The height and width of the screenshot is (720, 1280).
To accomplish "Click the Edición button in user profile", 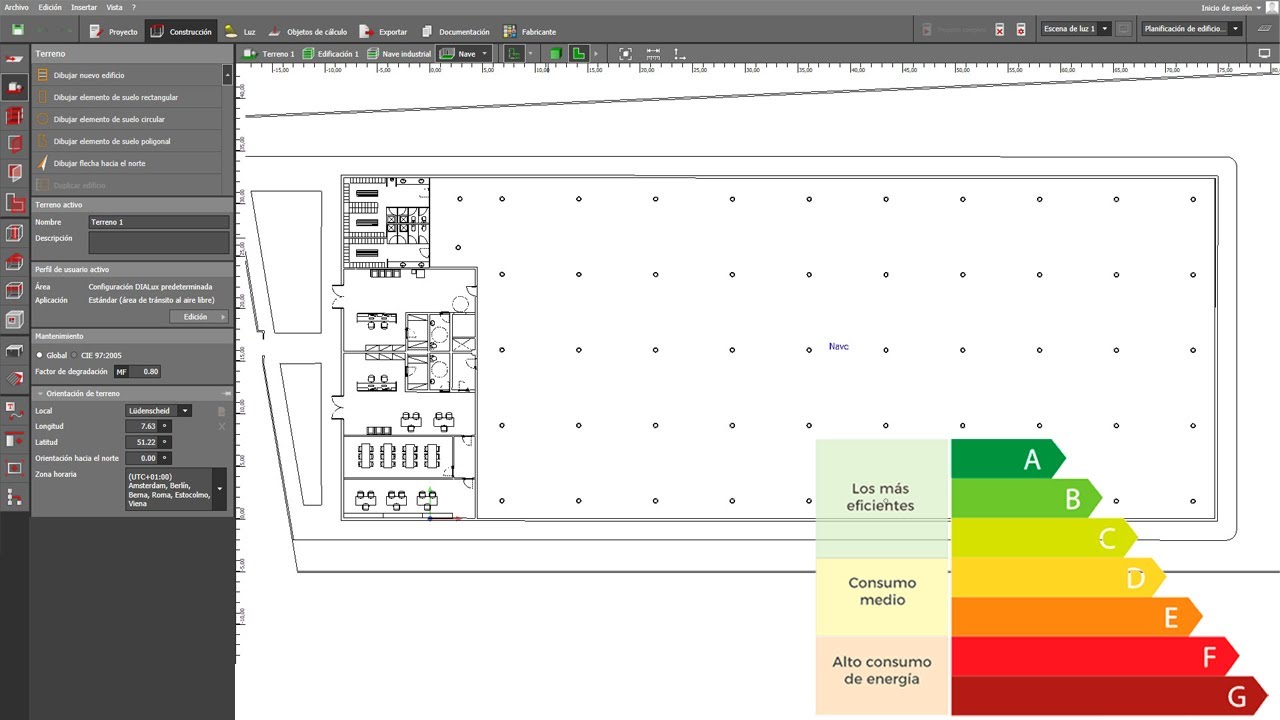I will 199,316.
